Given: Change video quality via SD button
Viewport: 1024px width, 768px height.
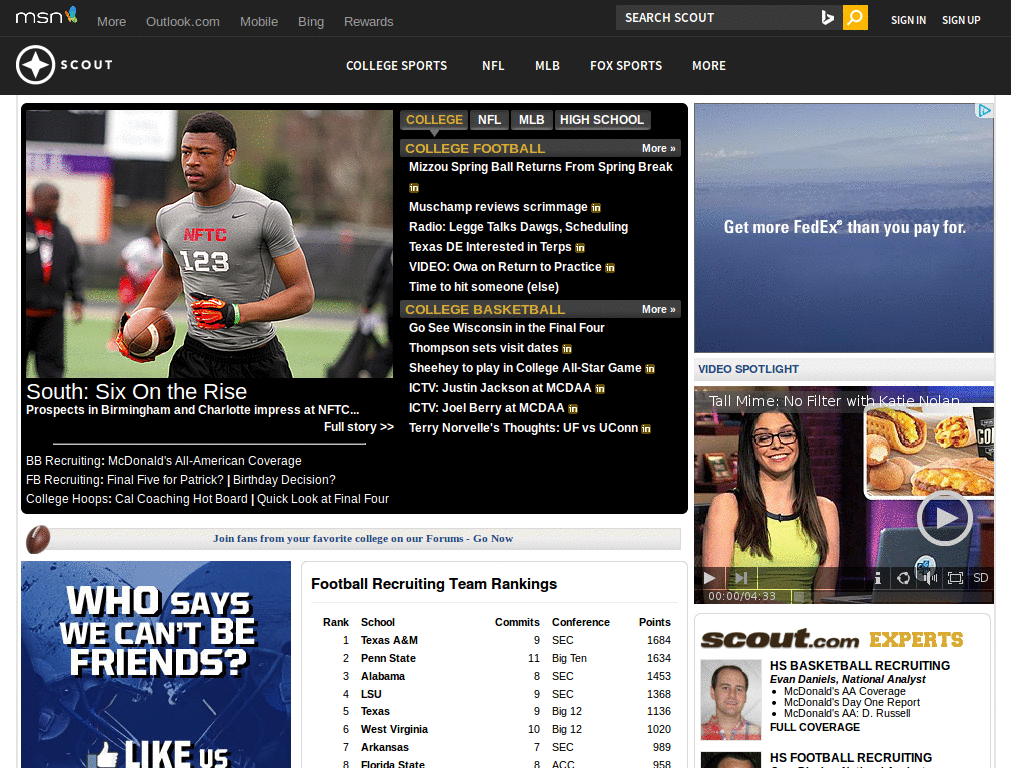Looking at the screenshot, I should pos(980,578).
